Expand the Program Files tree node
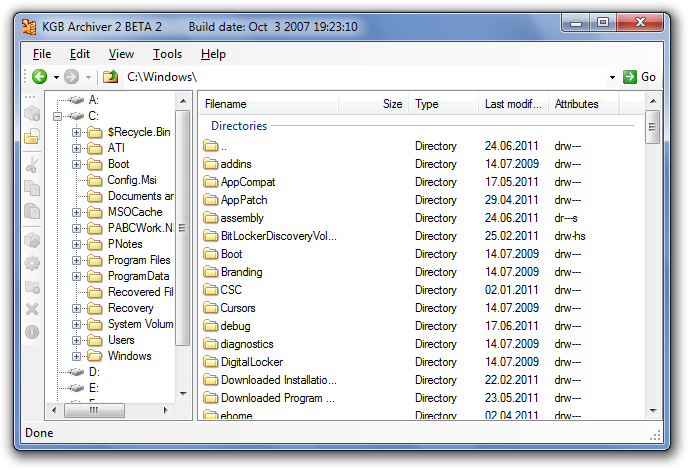Image resolution: width=689 pixels, height=470 pixels. [x=76, y=260]
